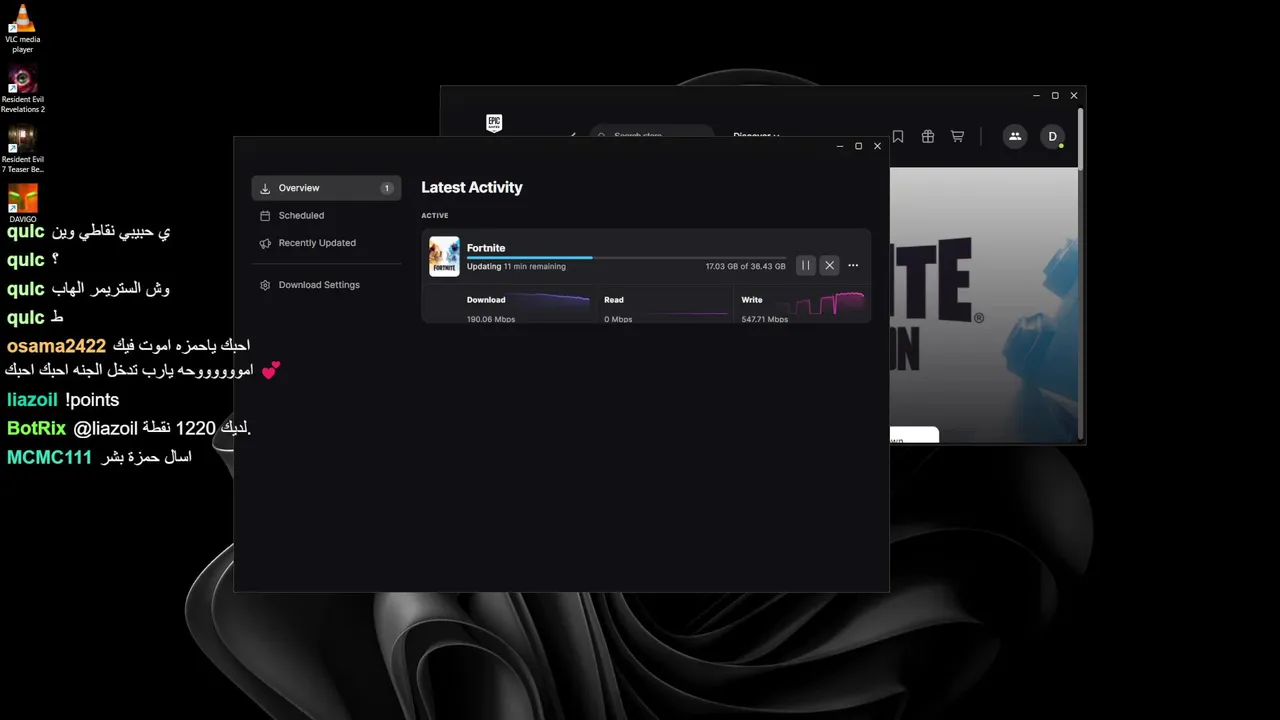Click the '190.06 Mbps' download value
The height and width of the screenshot is (720, 1280).
pos(491,319)
